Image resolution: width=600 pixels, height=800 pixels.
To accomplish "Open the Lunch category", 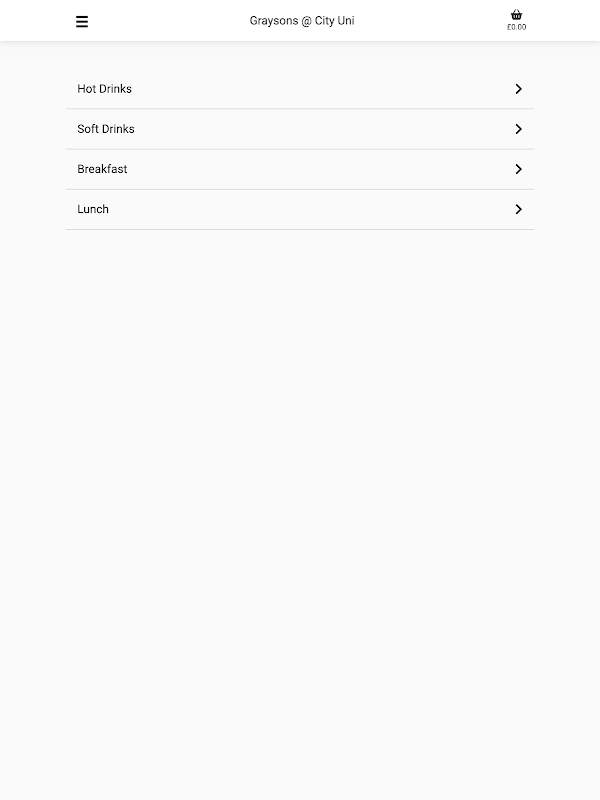I will click(300, 210).
